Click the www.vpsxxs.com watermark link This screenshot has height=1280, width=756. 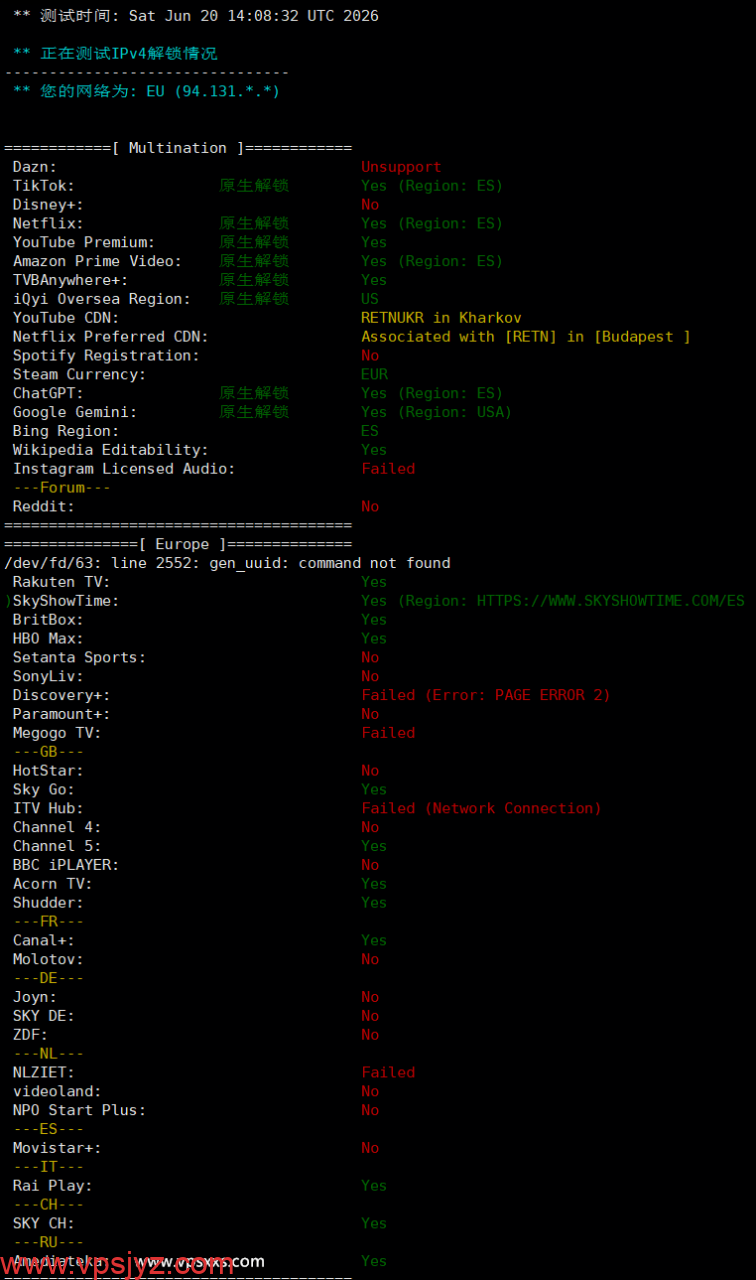(x=201, y=1262)
